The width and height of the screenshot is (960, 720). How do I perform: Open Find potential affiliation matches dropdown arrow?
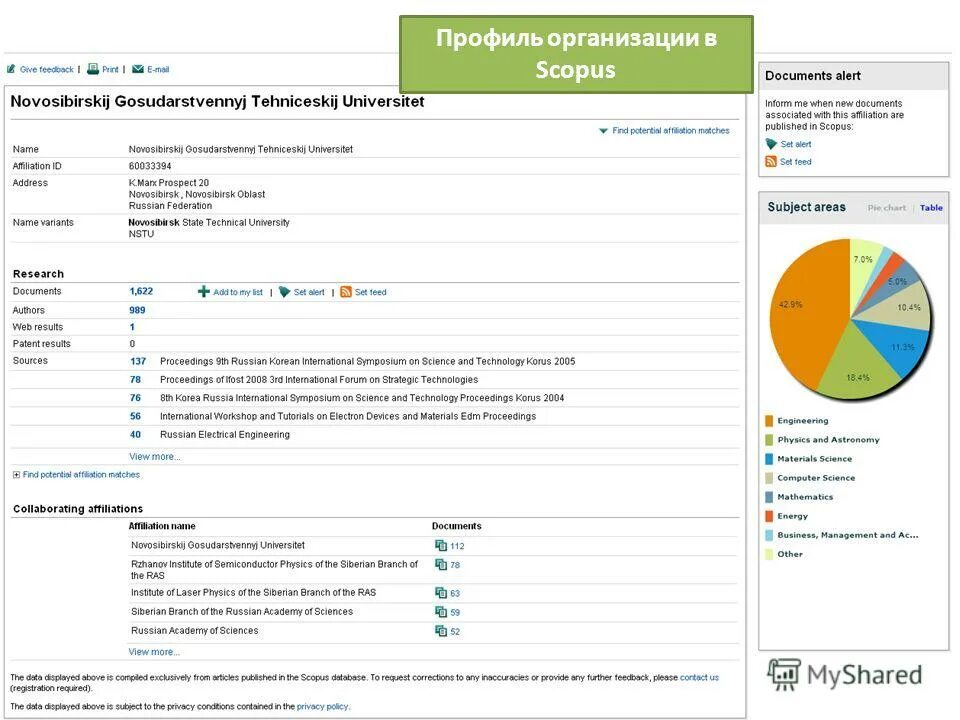click(601, 130)
